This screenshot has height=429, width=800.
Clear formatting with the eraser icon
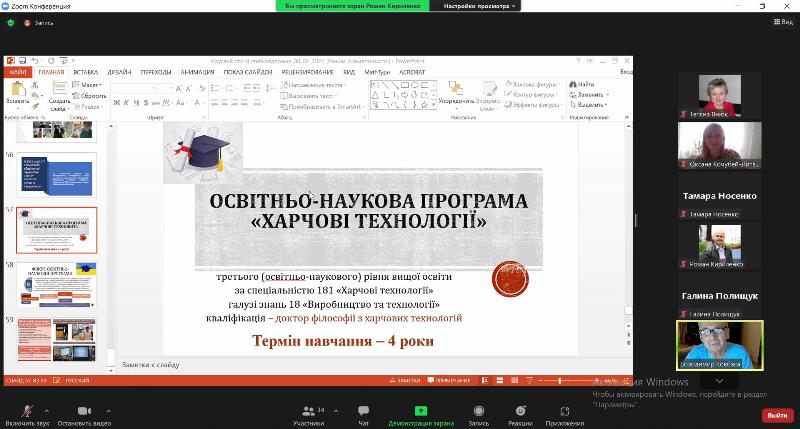tap(203, 89)
